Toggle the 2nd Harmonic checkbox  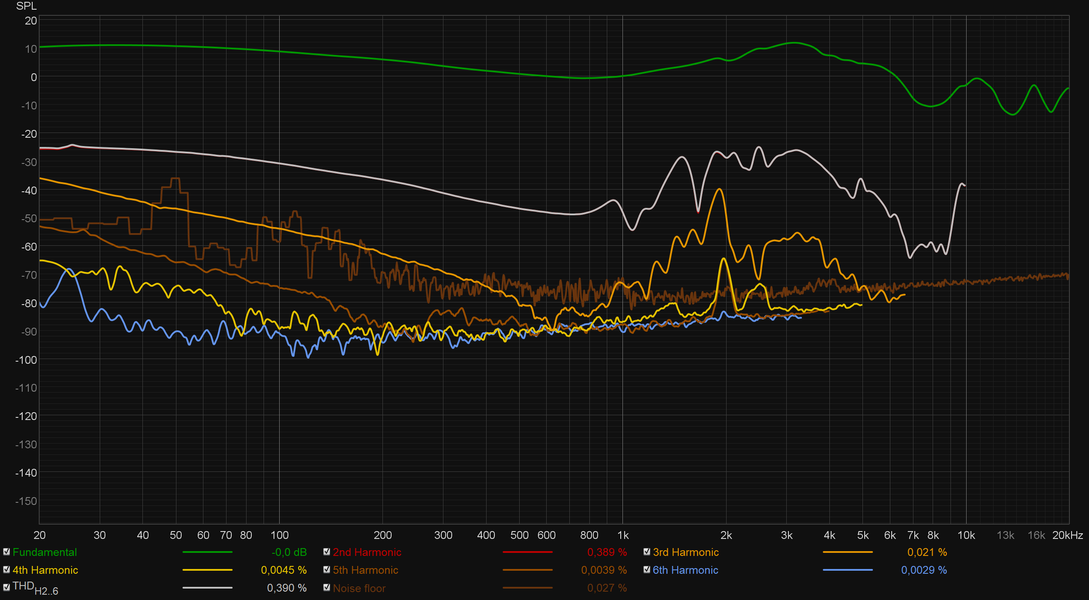point(326,552)
